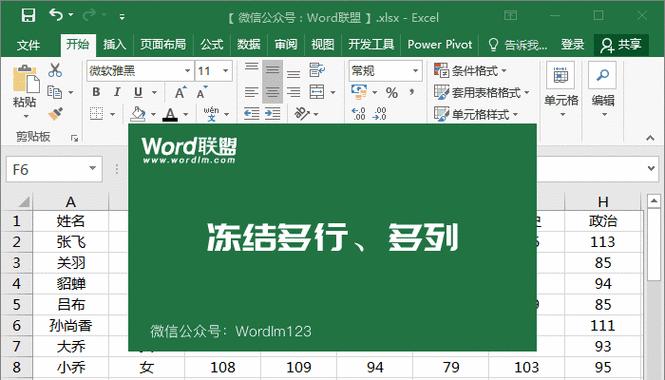Toggle Bottom Align icon
The width and height of the screenshot is (665, 380).
293,73
